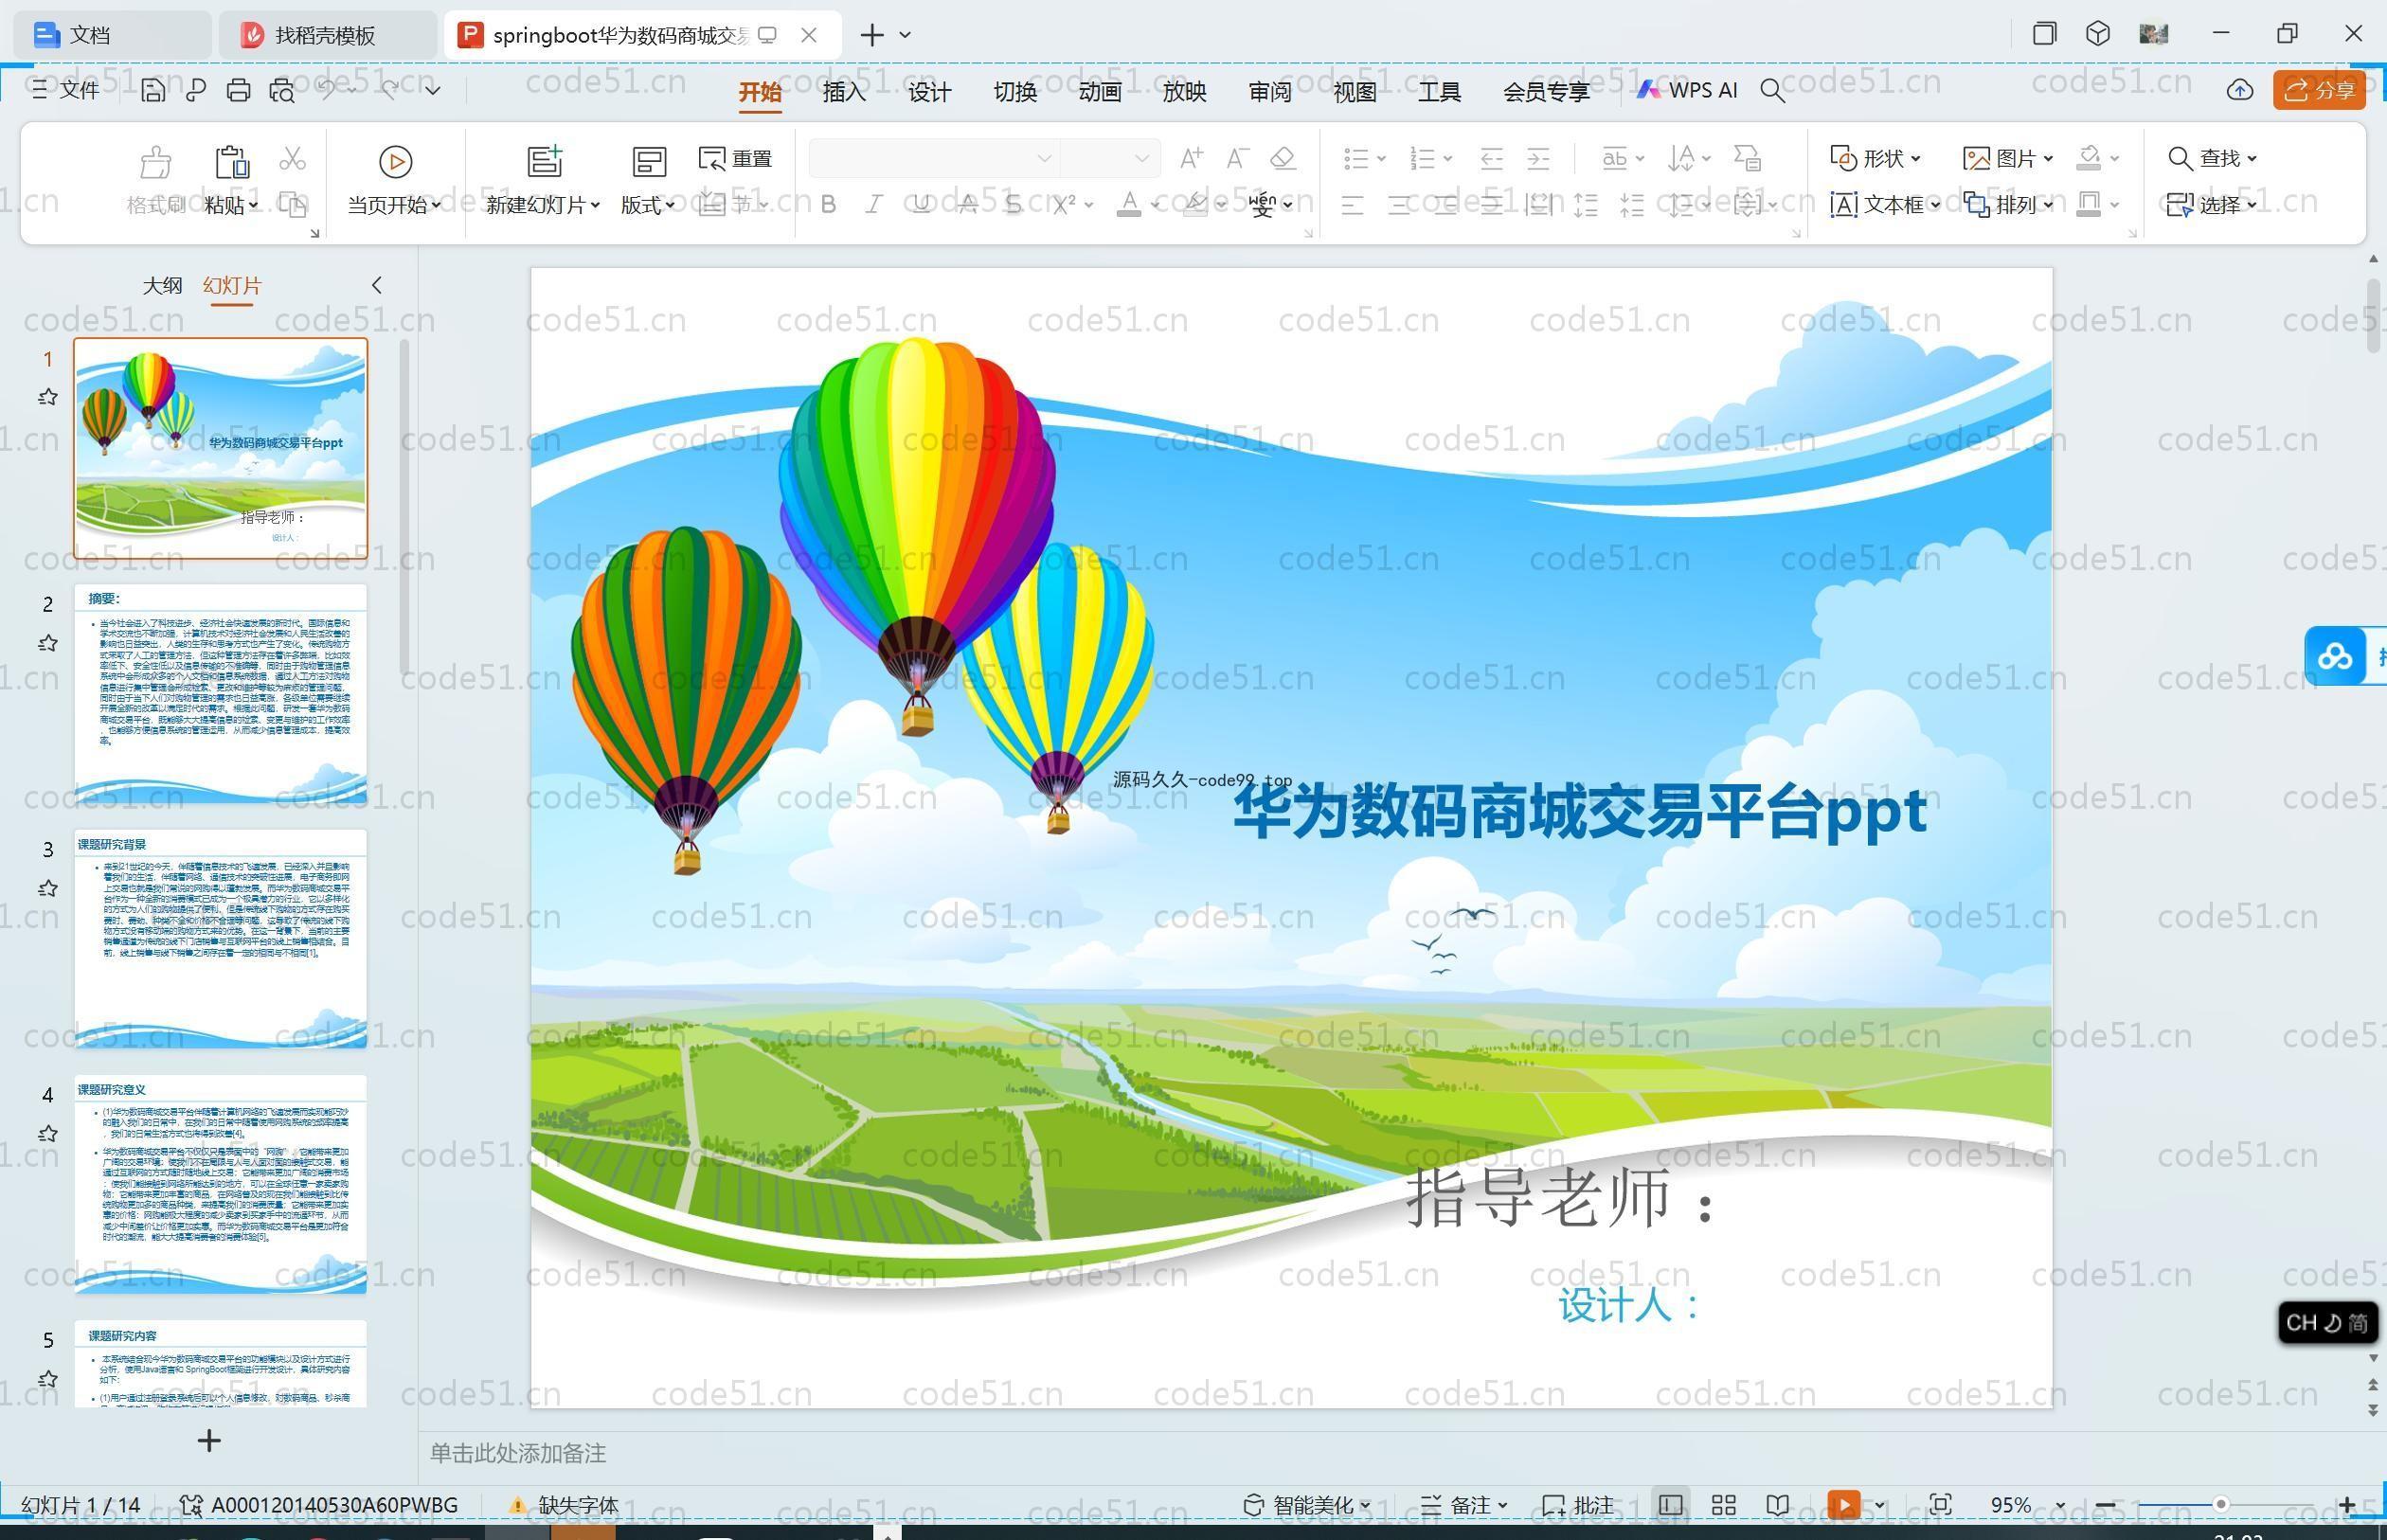Select slide 3 thumbnail 课题研究背景
The width and height of the screenshot is (2387, 1540).
coord(220,938)
